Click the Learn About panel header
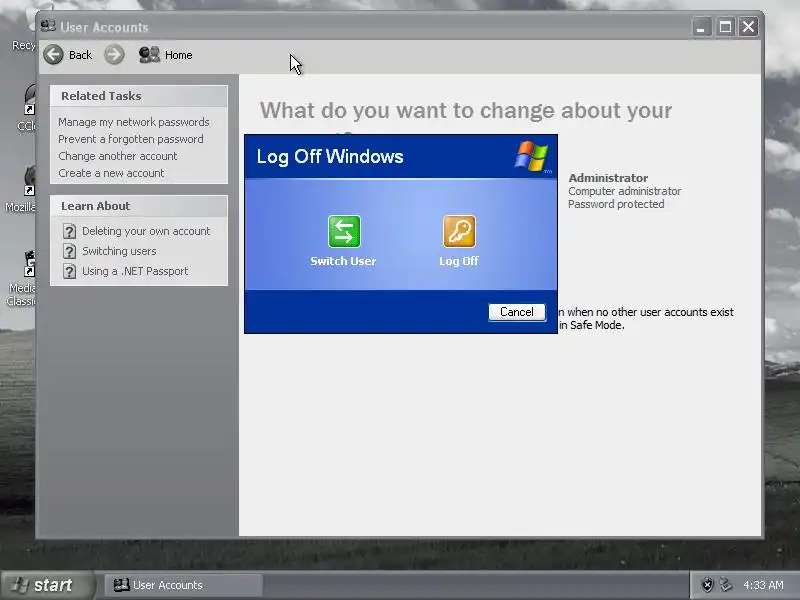This screenshot has height=600, width=800. (x=139, y=206)
